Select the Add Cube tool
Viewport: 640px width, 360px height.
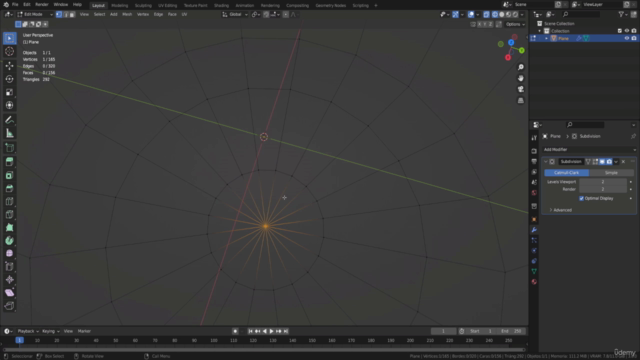click(x=9, y=148)
